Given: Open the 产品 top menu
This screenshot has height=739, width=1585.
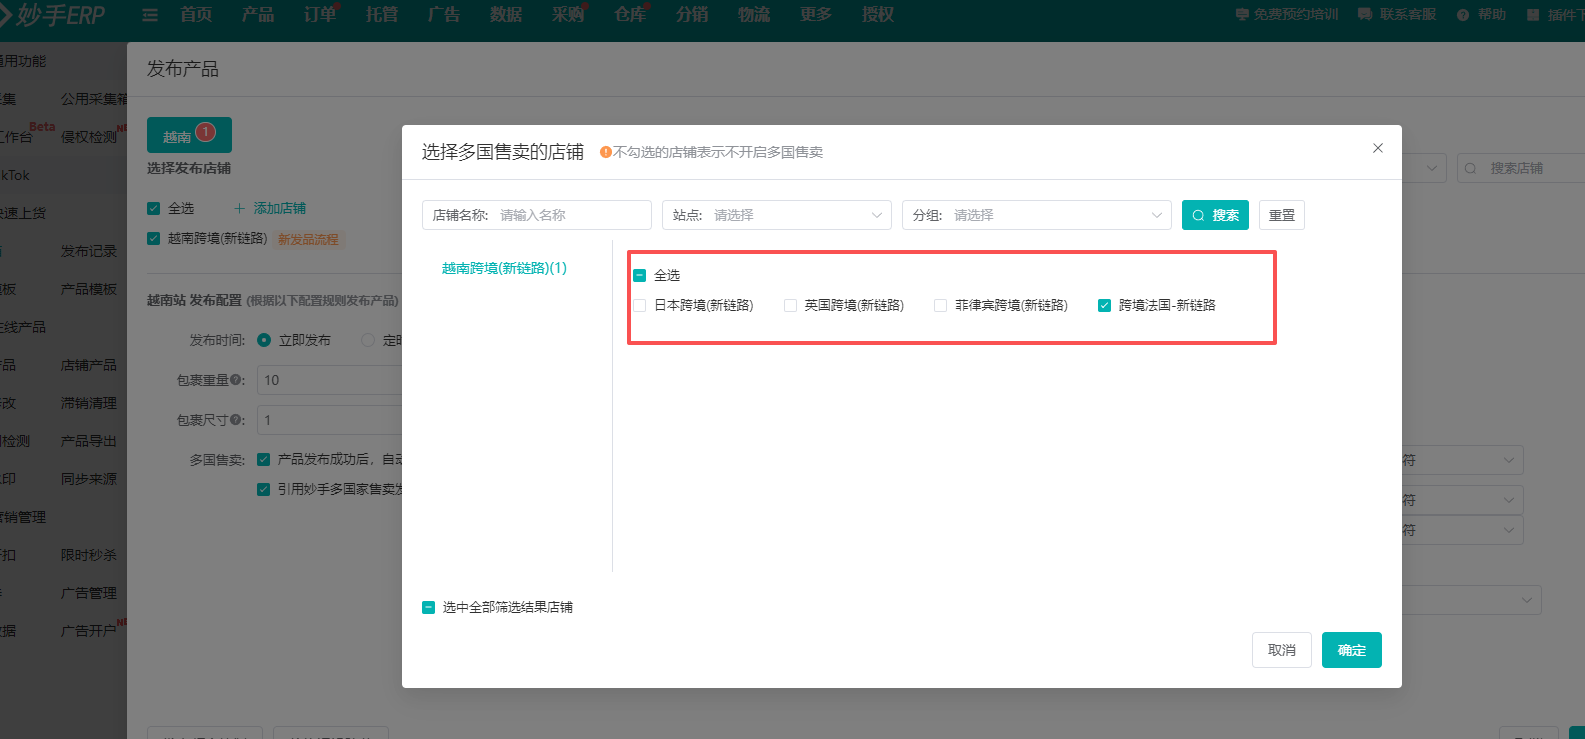Looking at the screenshot, I should tap(258, 15).
